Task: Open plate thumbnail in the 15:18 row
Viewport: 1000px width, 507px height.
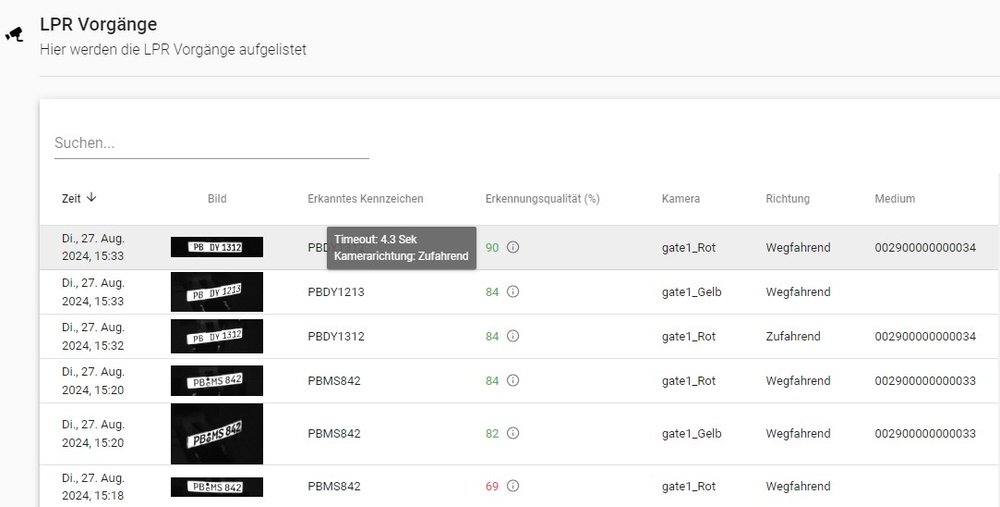Action: coord(217,487)
